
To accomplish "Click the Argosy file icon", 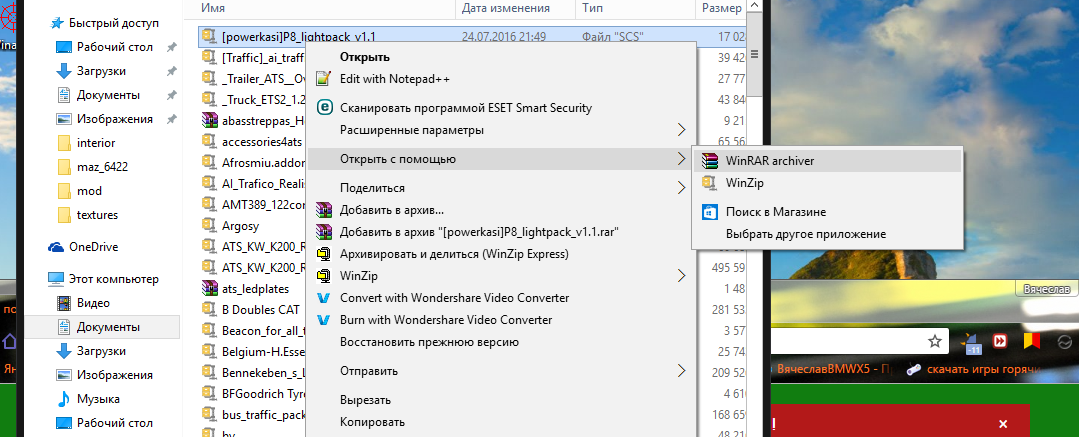I will tap(209, 224).
